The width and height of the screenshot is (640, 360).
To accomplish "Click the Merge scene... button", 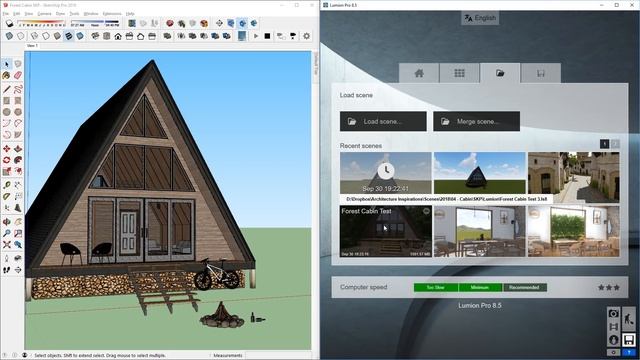I will (x=476, y=121).
